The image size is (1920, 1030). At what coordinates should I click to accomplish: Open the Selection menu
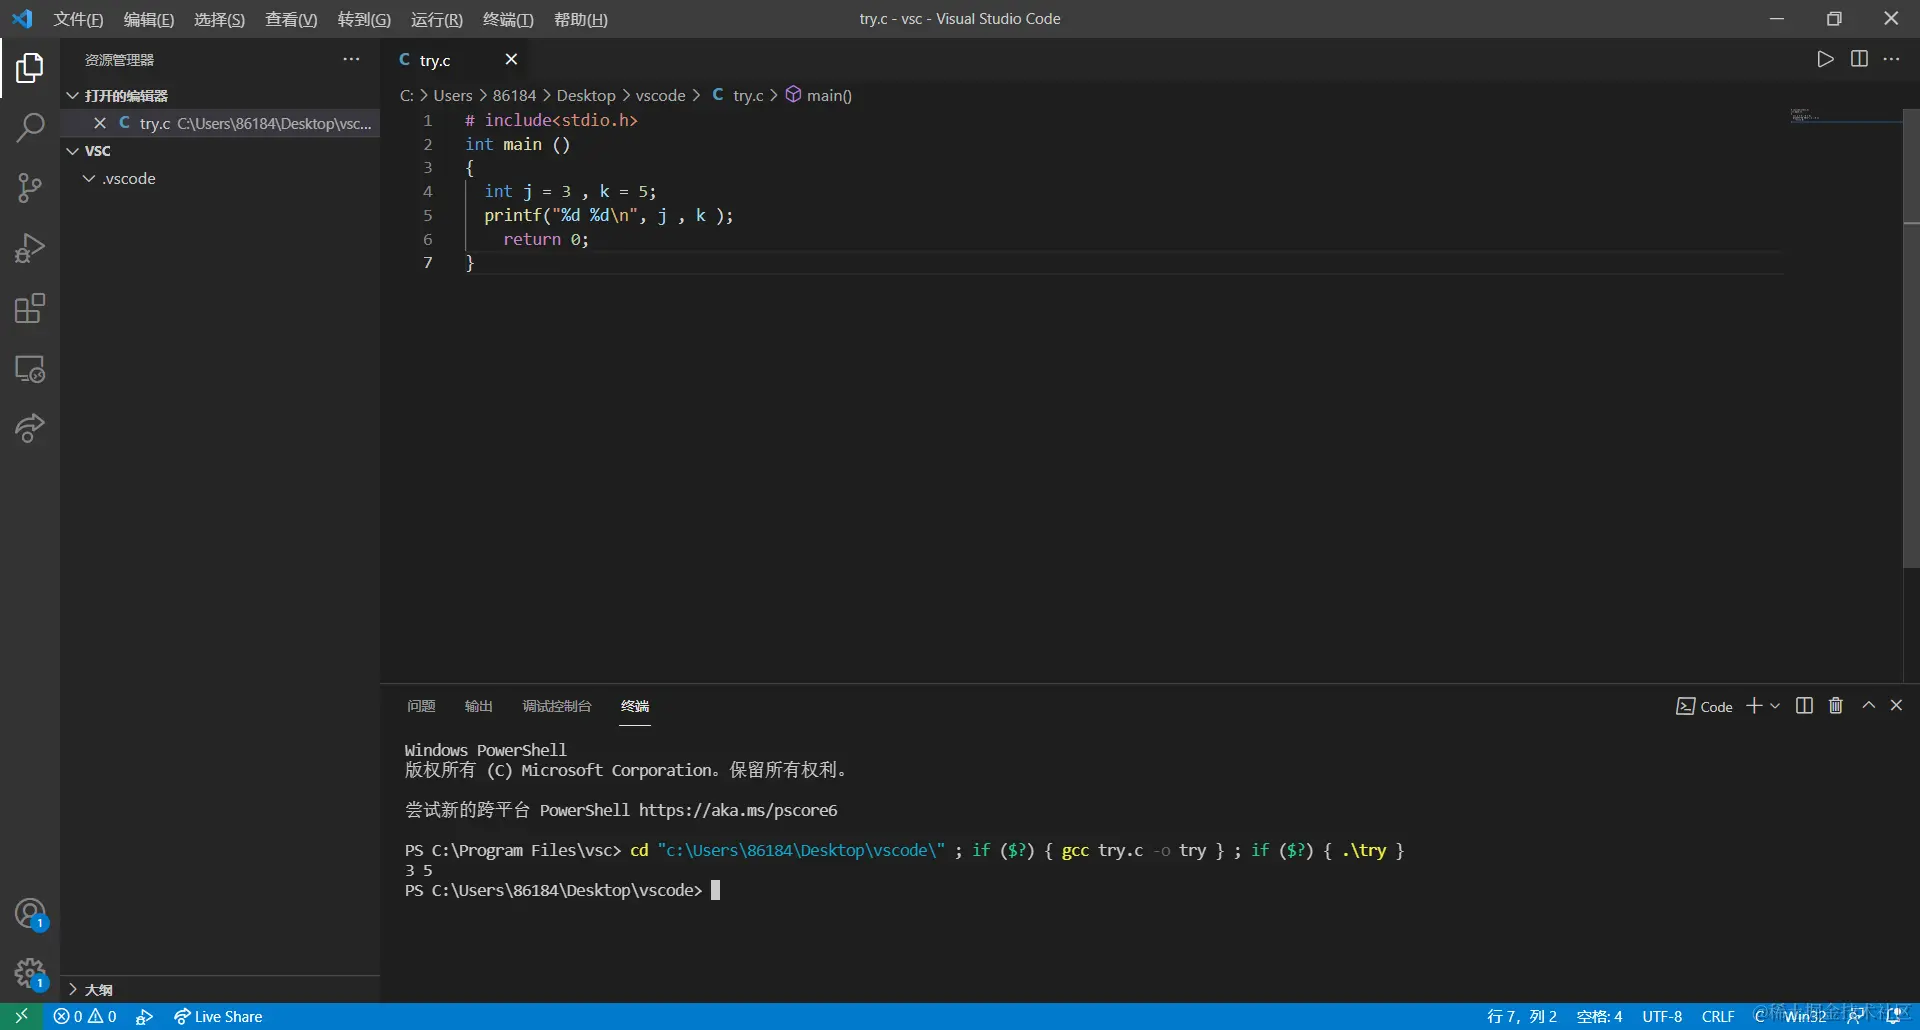pyautogui.click(x=219, y=19)
